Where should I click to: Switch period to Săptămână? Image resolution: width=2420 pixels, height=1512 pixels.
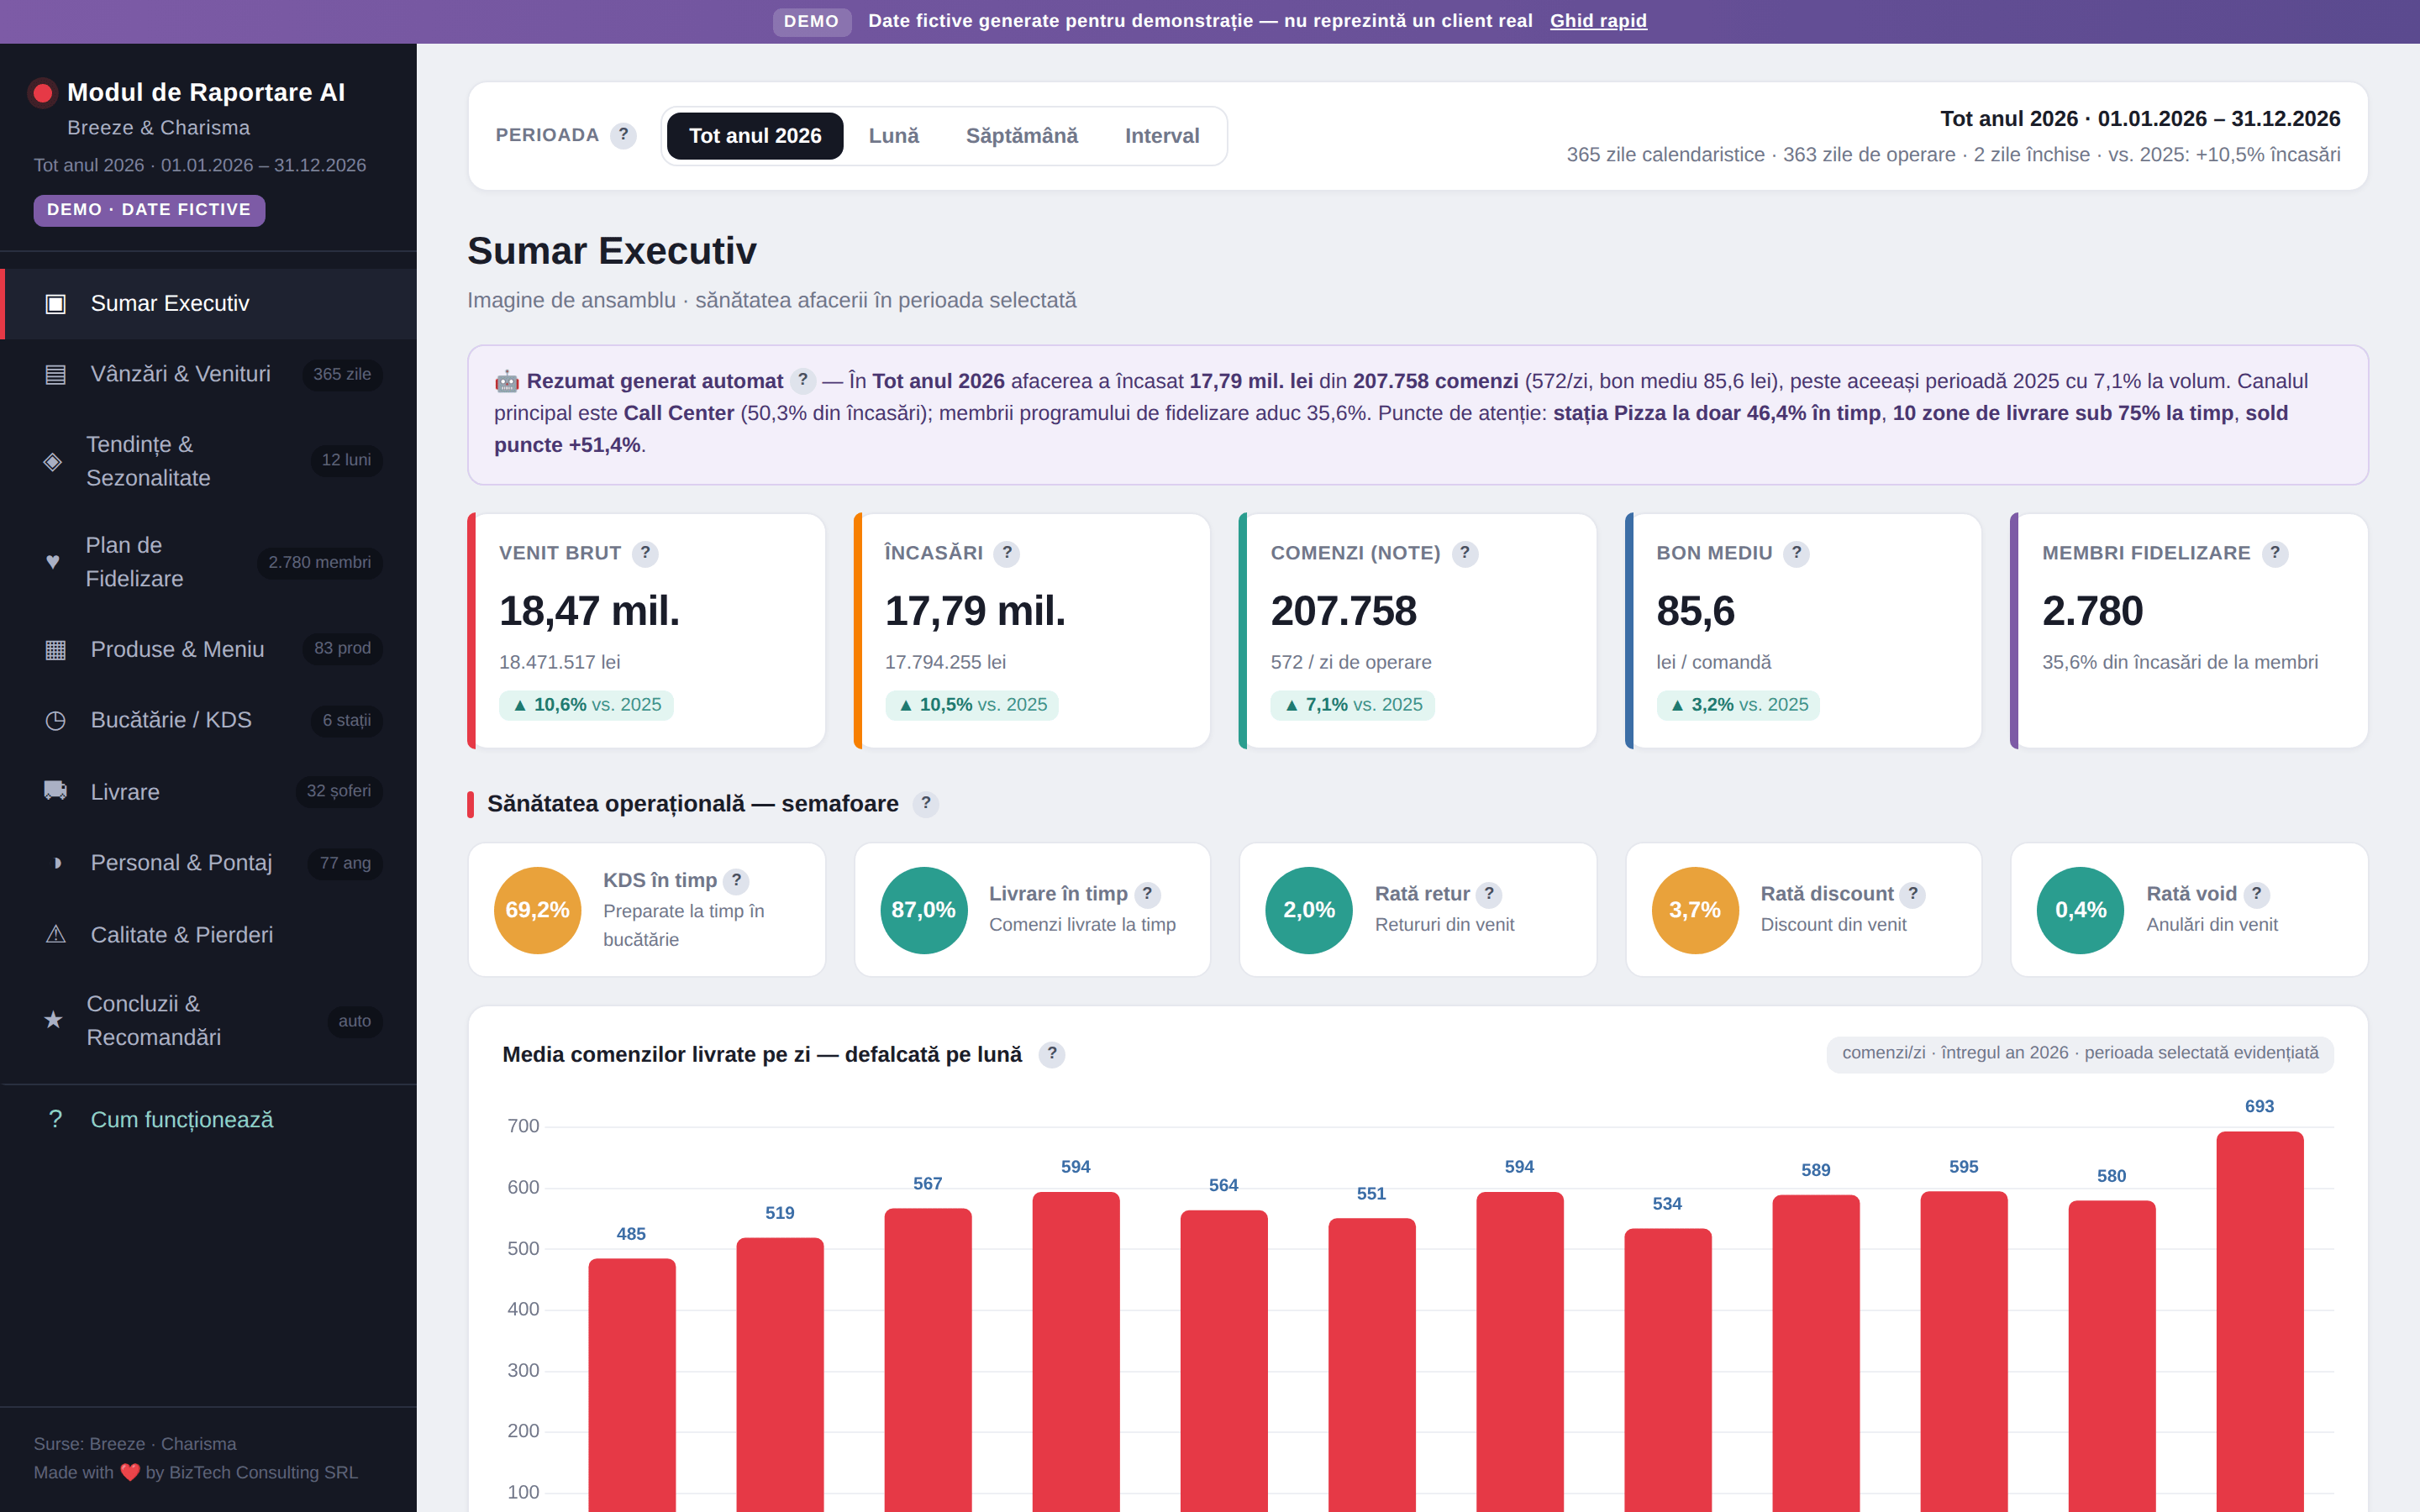pyautogui.click(x=1021, y=136)
